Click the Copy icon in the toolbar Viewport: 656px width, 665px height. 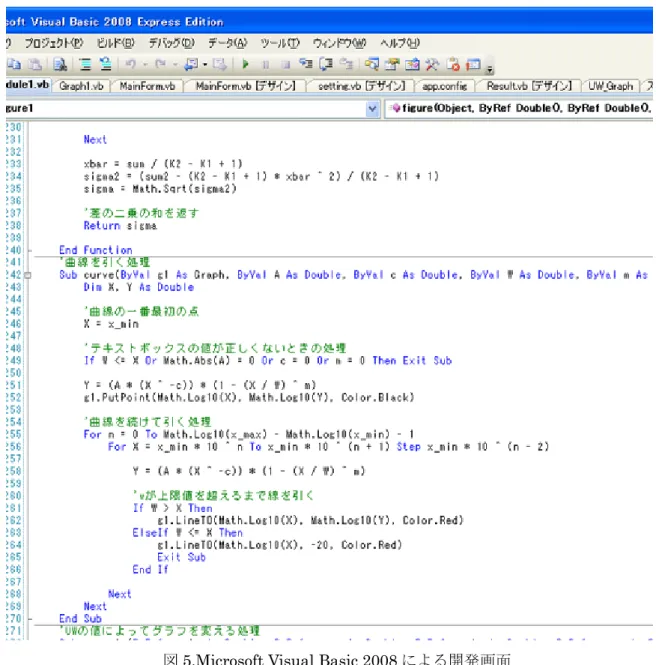pos(14,64)
